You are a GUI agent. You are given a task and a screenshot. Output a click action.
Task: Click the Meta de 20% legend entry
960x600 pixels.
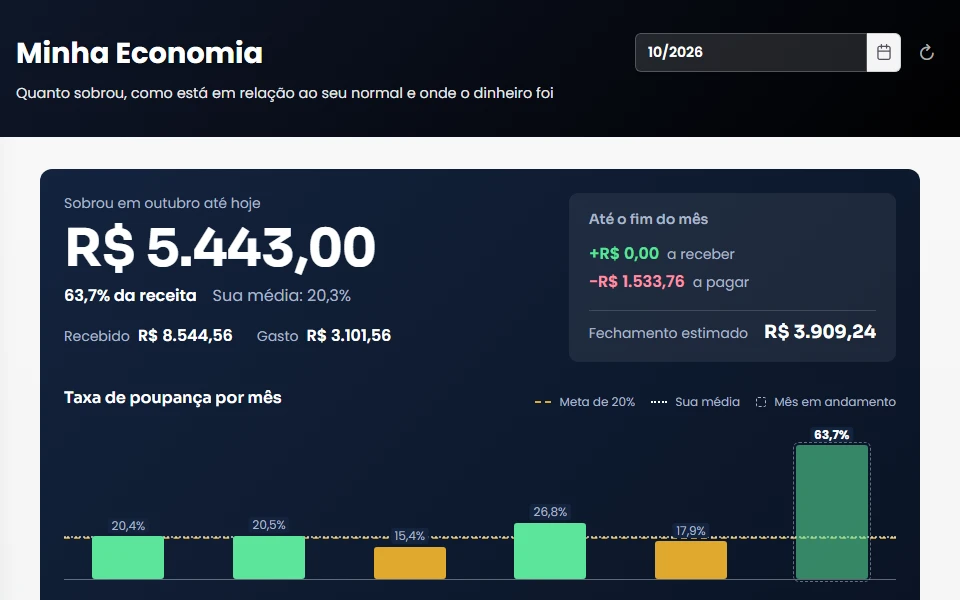tap(585, 402)
